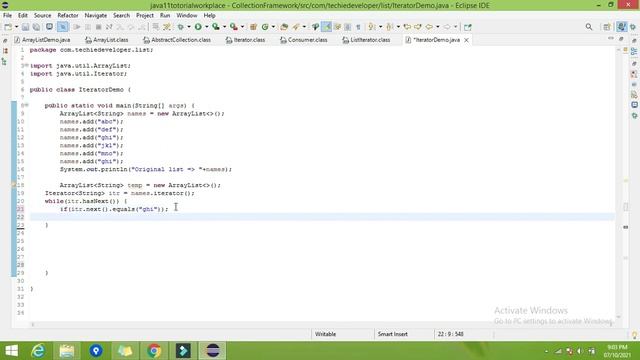This screenshot has height=360, width=640.
Task: Click the Open Type toolbar icon
Action: click(284, 27)
